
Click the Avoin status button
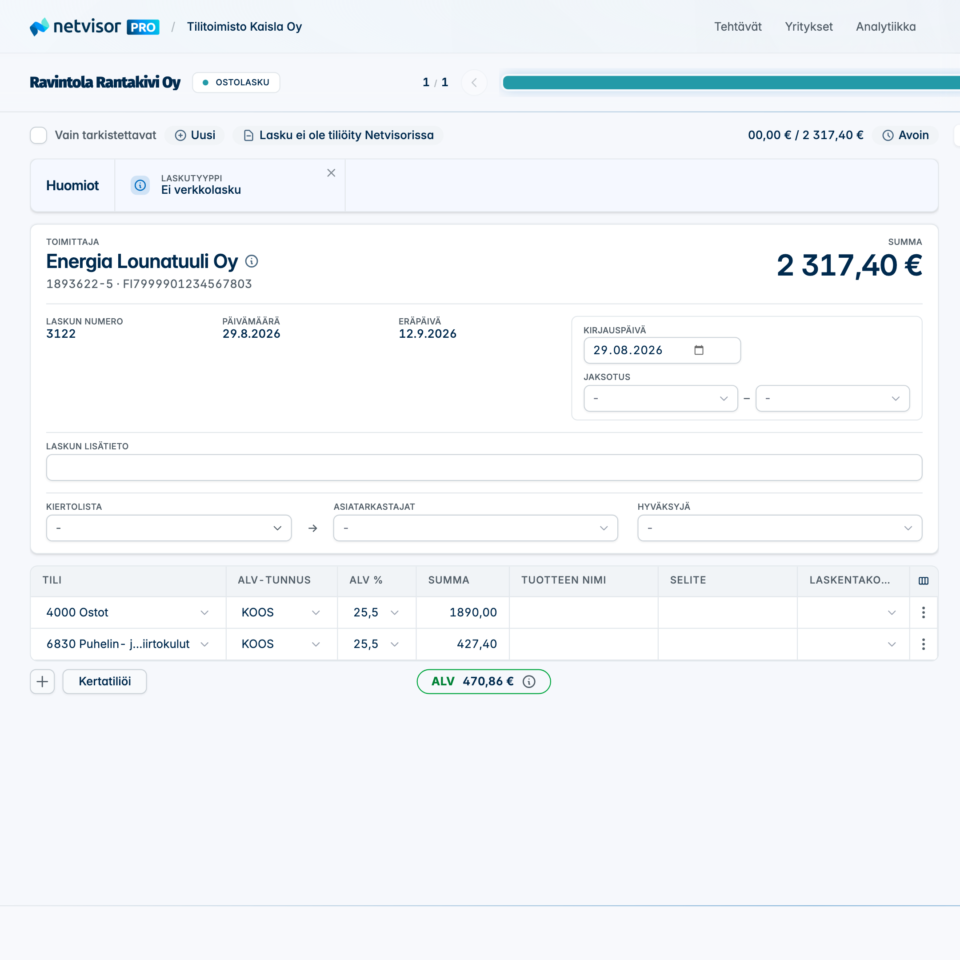click(x=906, y=135)
